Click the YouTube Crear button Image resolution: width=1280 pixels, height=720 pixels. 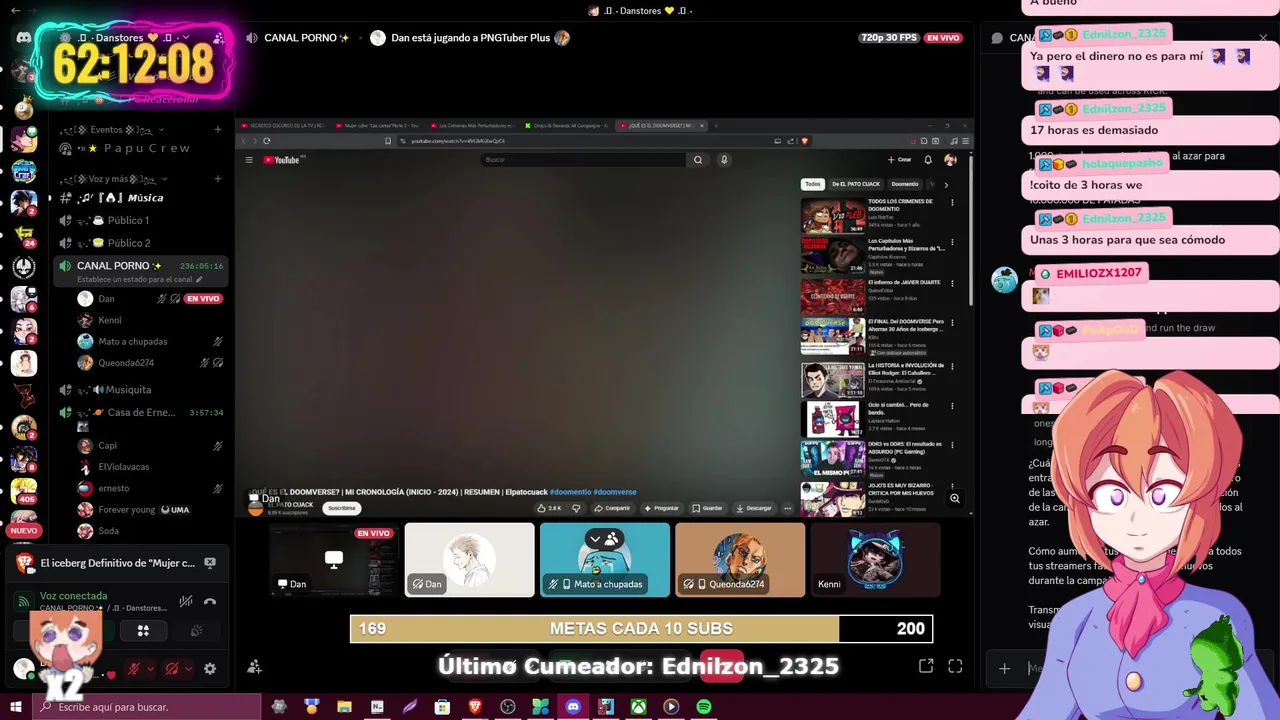click(899, 160)
